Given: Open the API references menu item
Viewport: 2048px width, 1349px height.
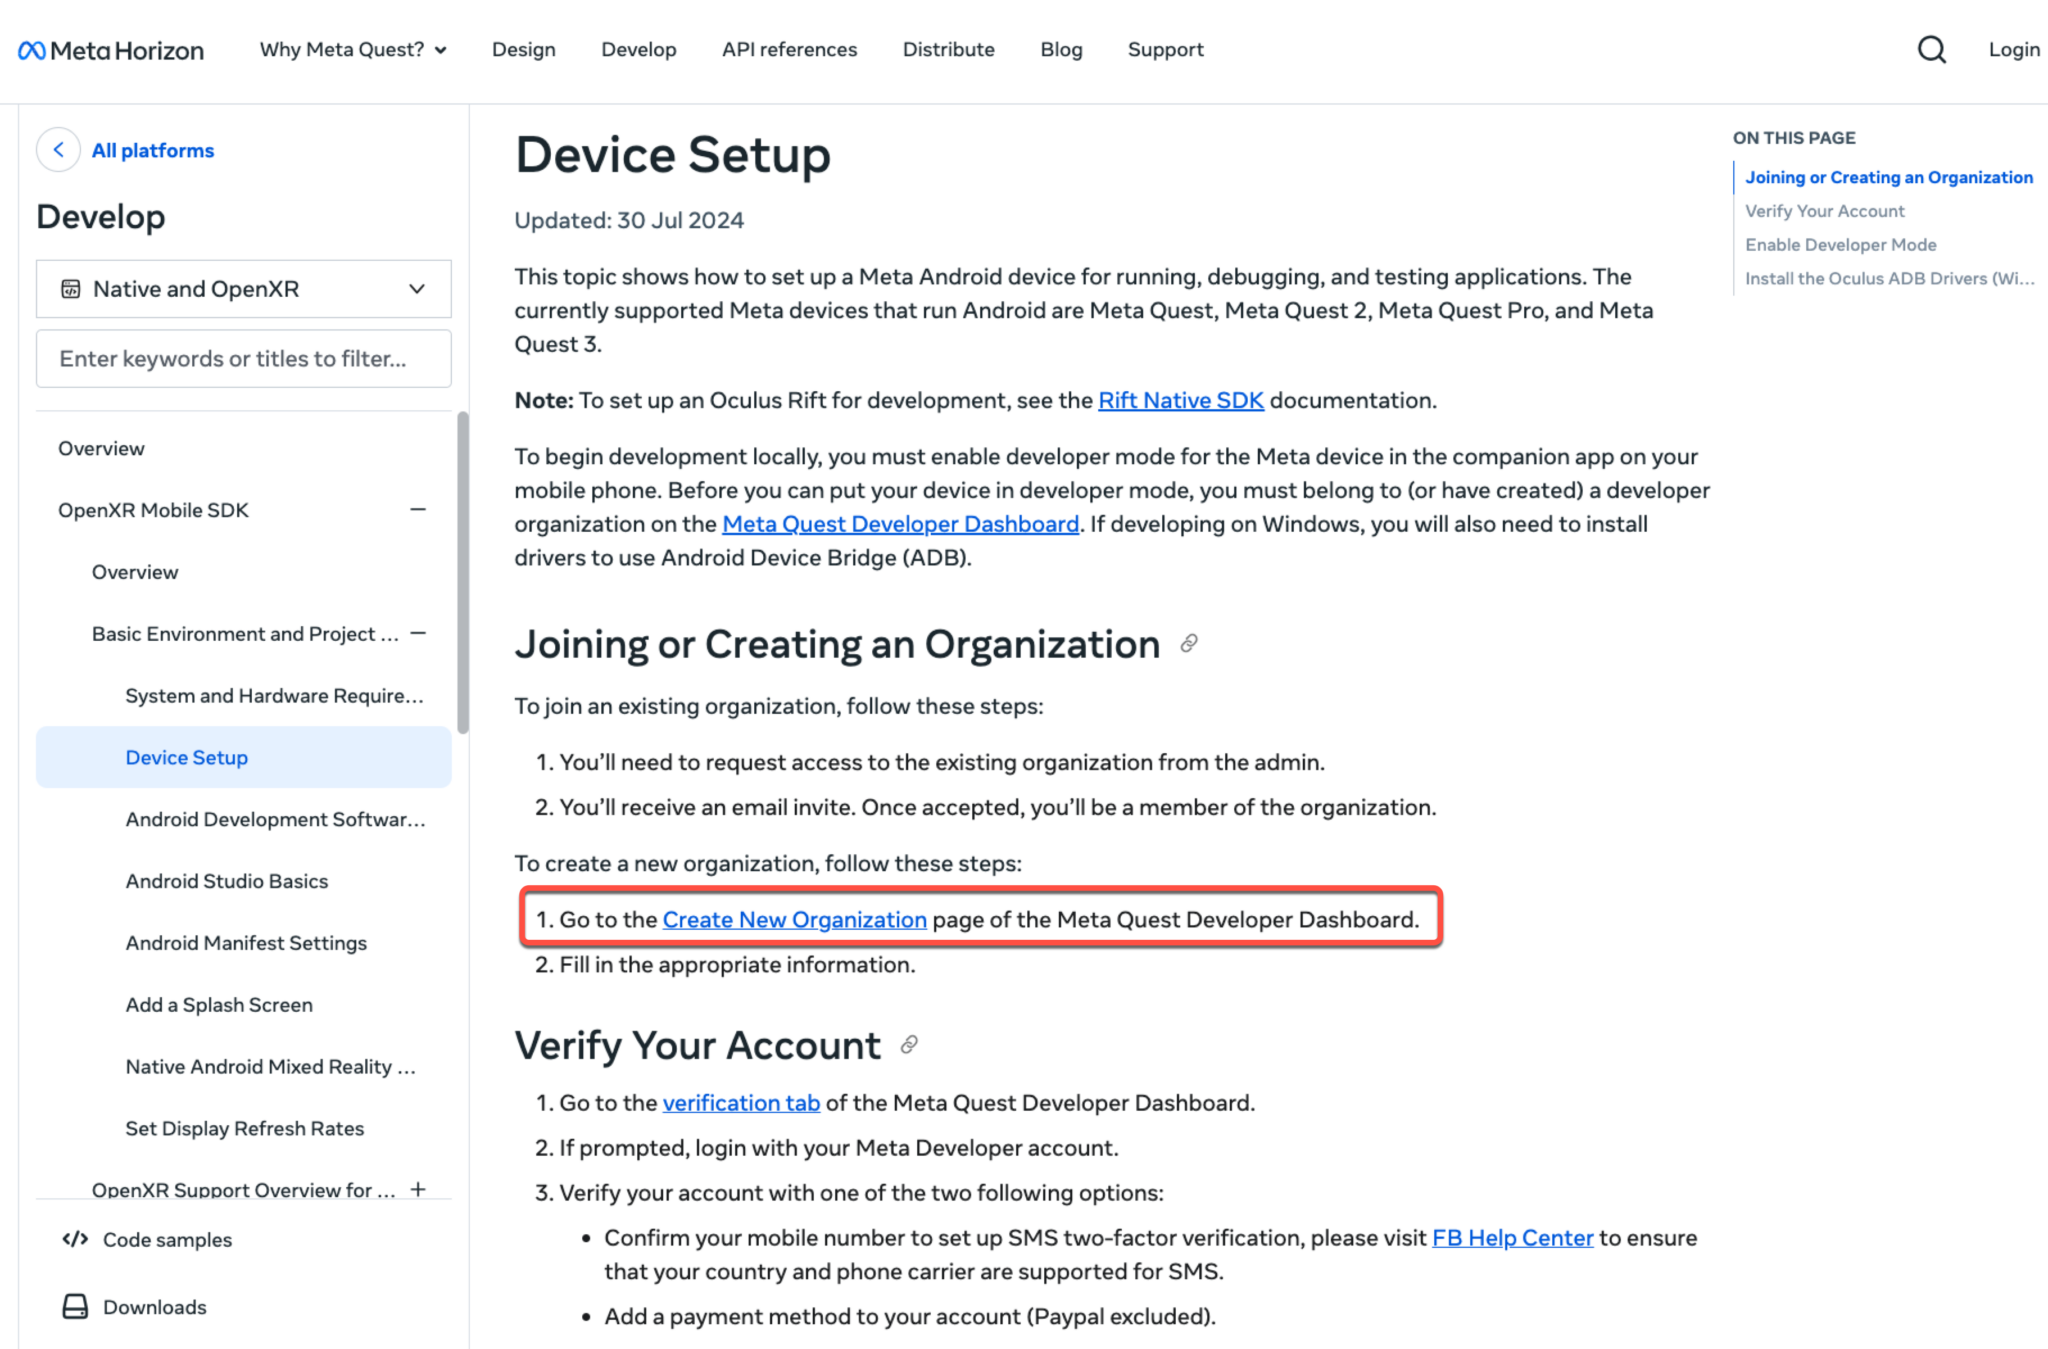Looking at the screenshot, I should [x=789, y=49].
